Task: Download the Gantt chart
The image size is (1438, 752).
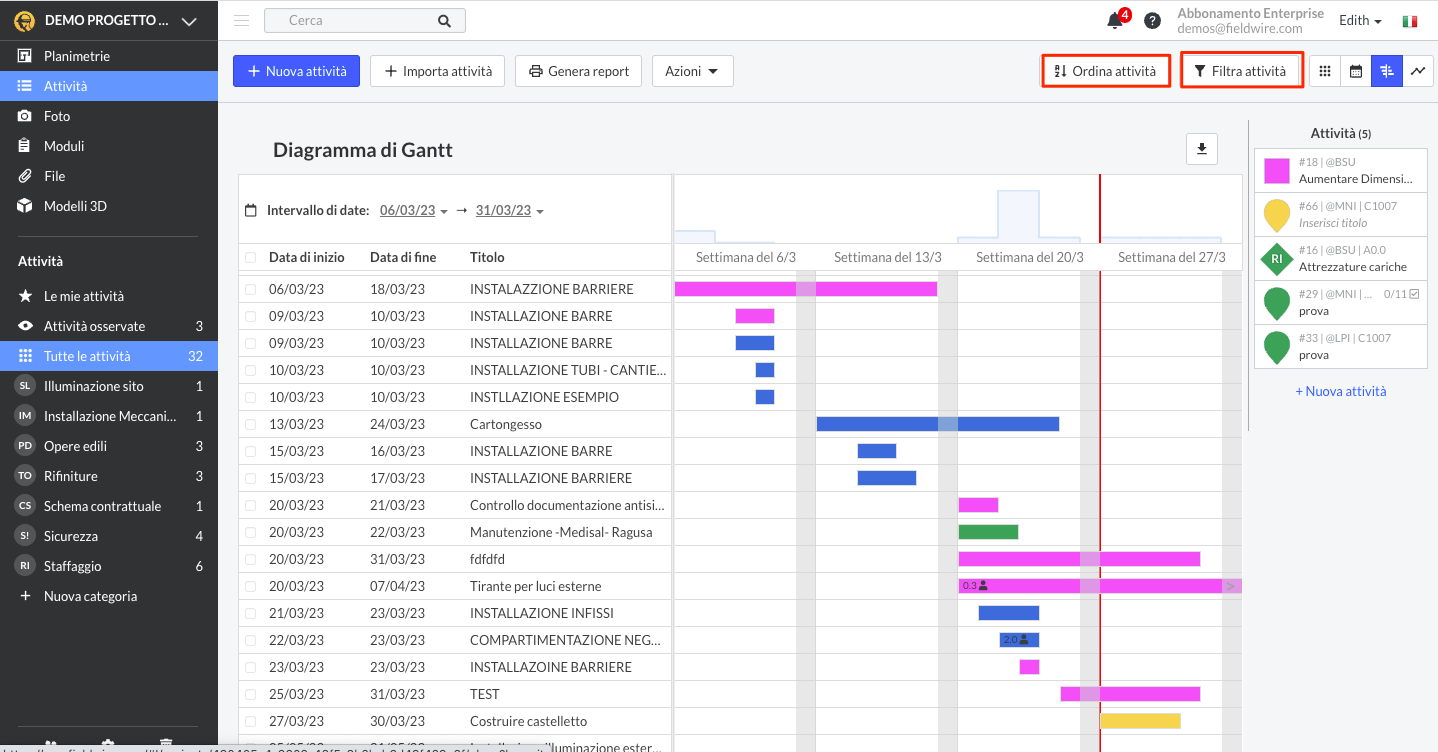Action: 1201,149
